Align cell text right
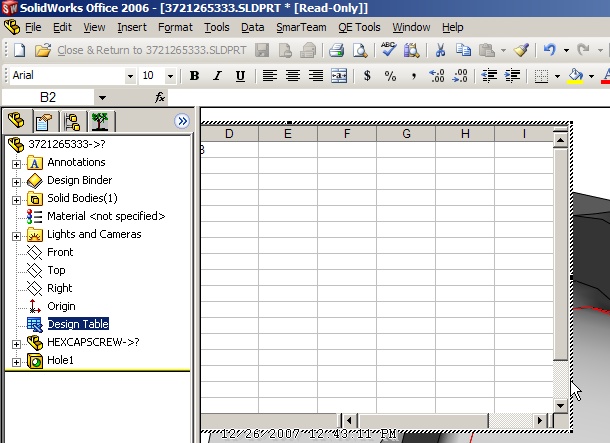Viewport: 610px width, 443px height. tap(316, 76)
